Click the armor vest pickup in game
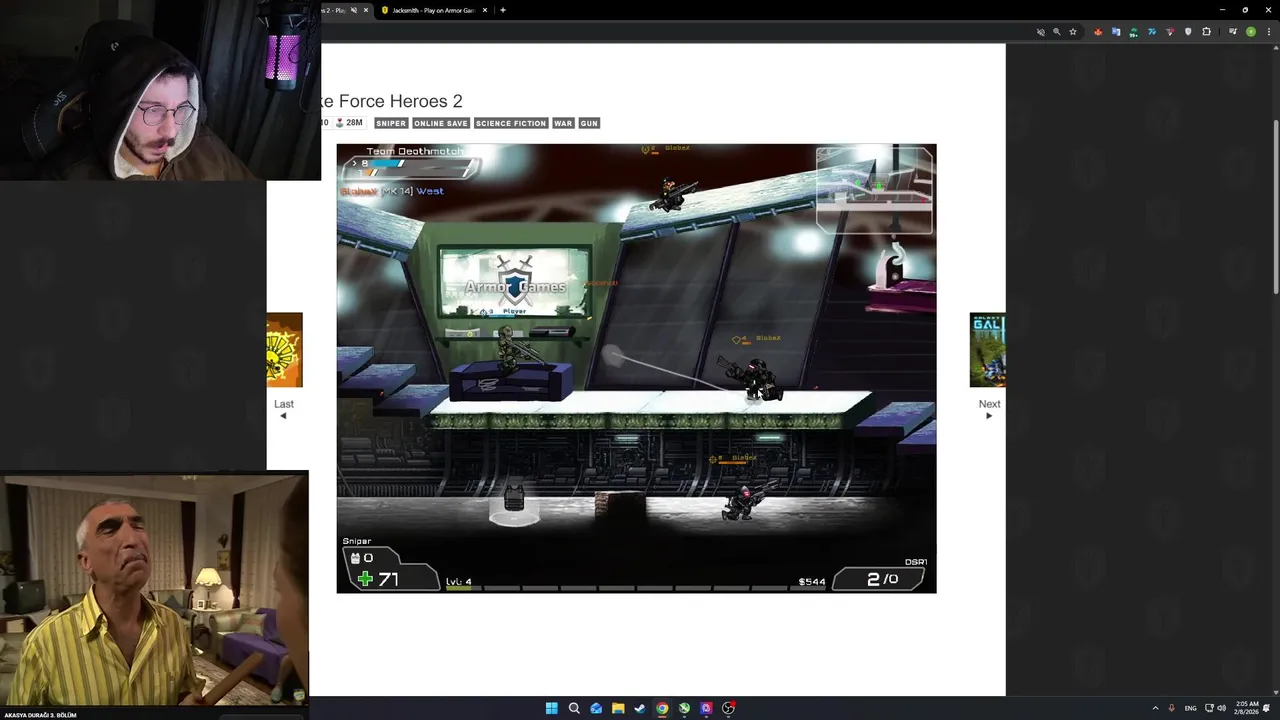 (514, 497)
